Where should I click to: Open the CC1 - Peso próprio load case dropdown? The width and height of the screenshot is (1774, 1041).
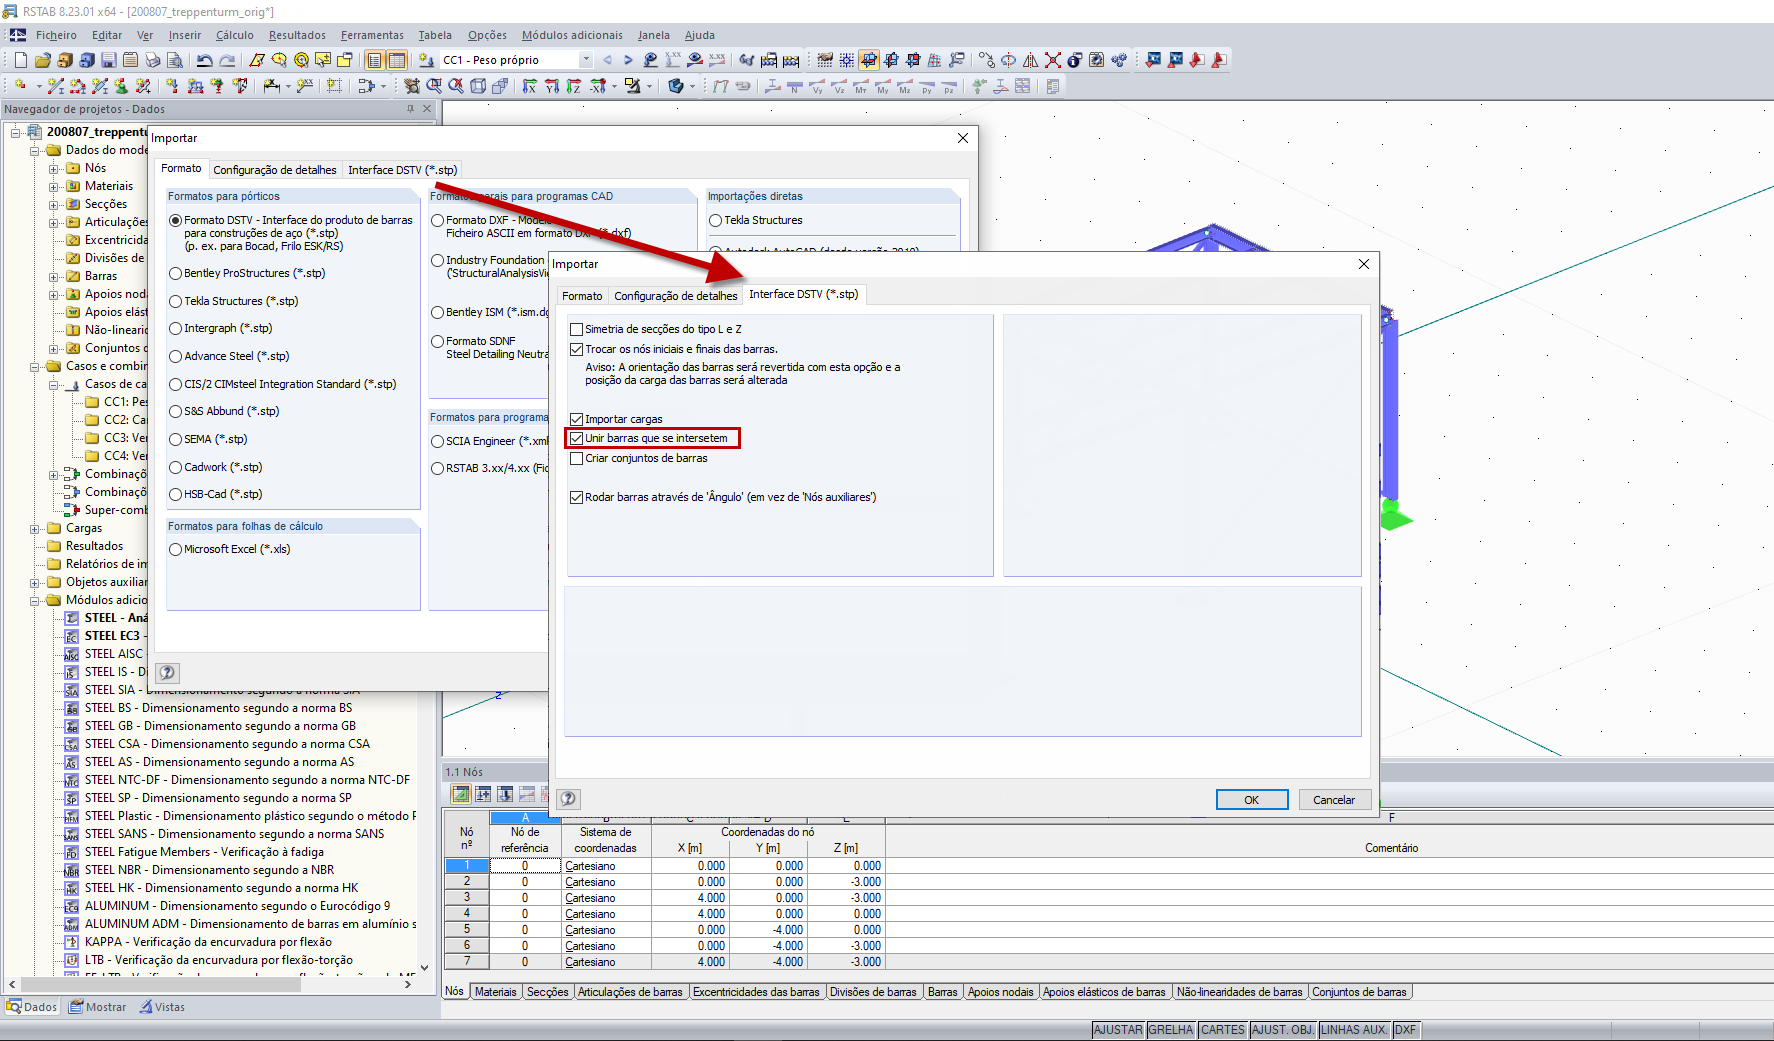[586, 60]
